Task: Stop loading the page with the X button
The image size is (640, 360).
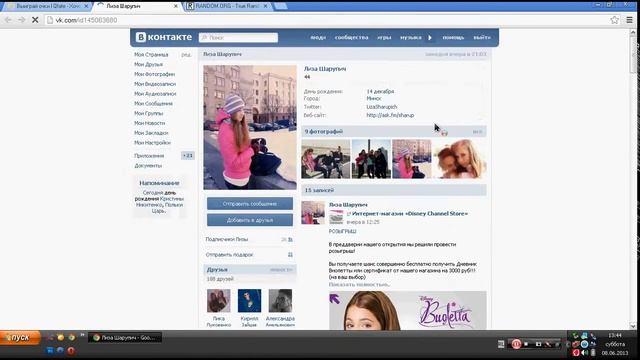Action: tap(35, 20)
